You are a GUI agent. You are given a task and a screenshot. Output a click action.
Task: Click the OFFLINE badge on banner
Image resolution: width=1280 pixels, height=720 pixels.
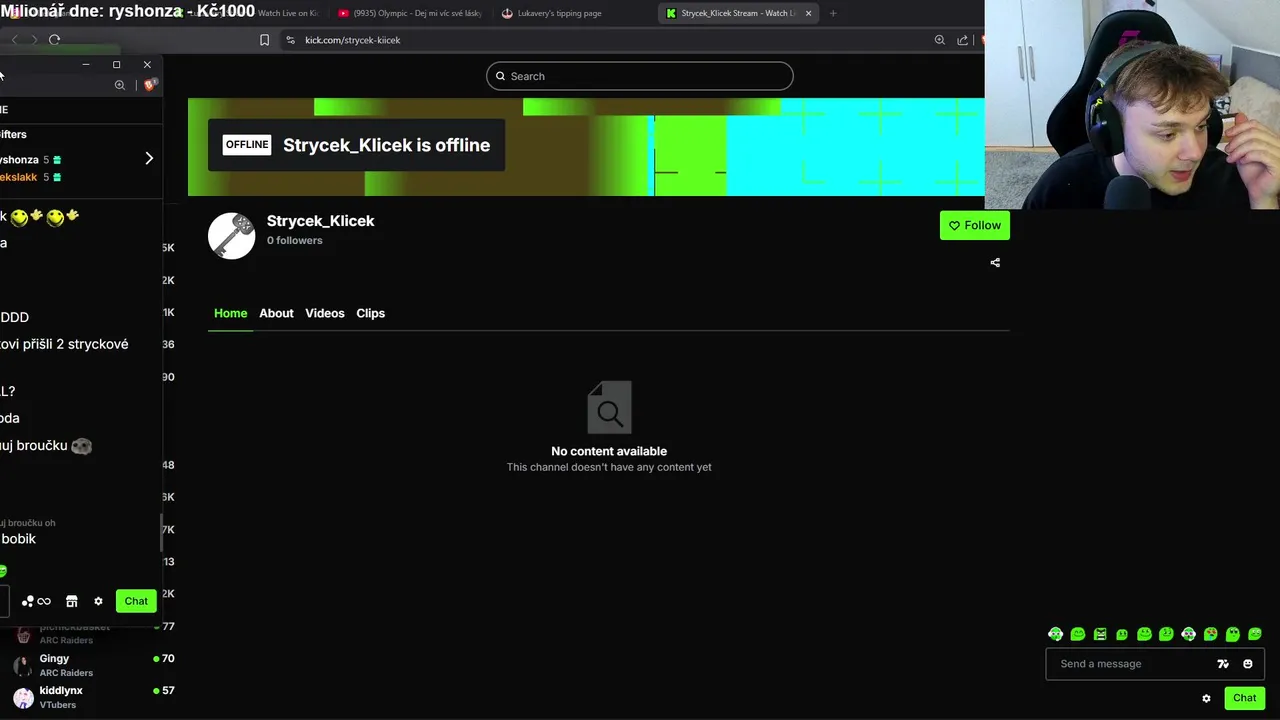coord(247,145)
